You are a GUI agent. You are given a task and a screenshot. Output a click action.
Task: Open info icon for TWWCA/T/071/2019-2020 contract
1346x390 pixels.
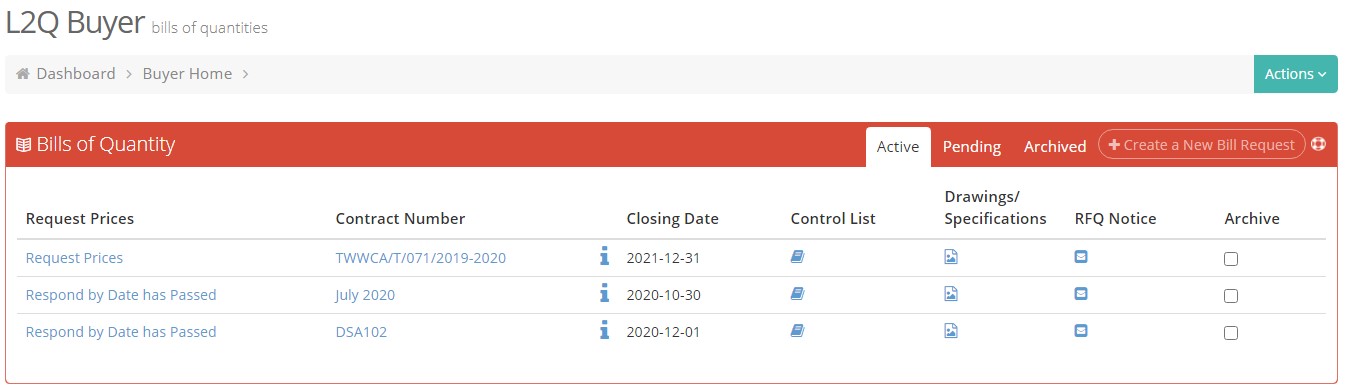(x=604, y=257)
